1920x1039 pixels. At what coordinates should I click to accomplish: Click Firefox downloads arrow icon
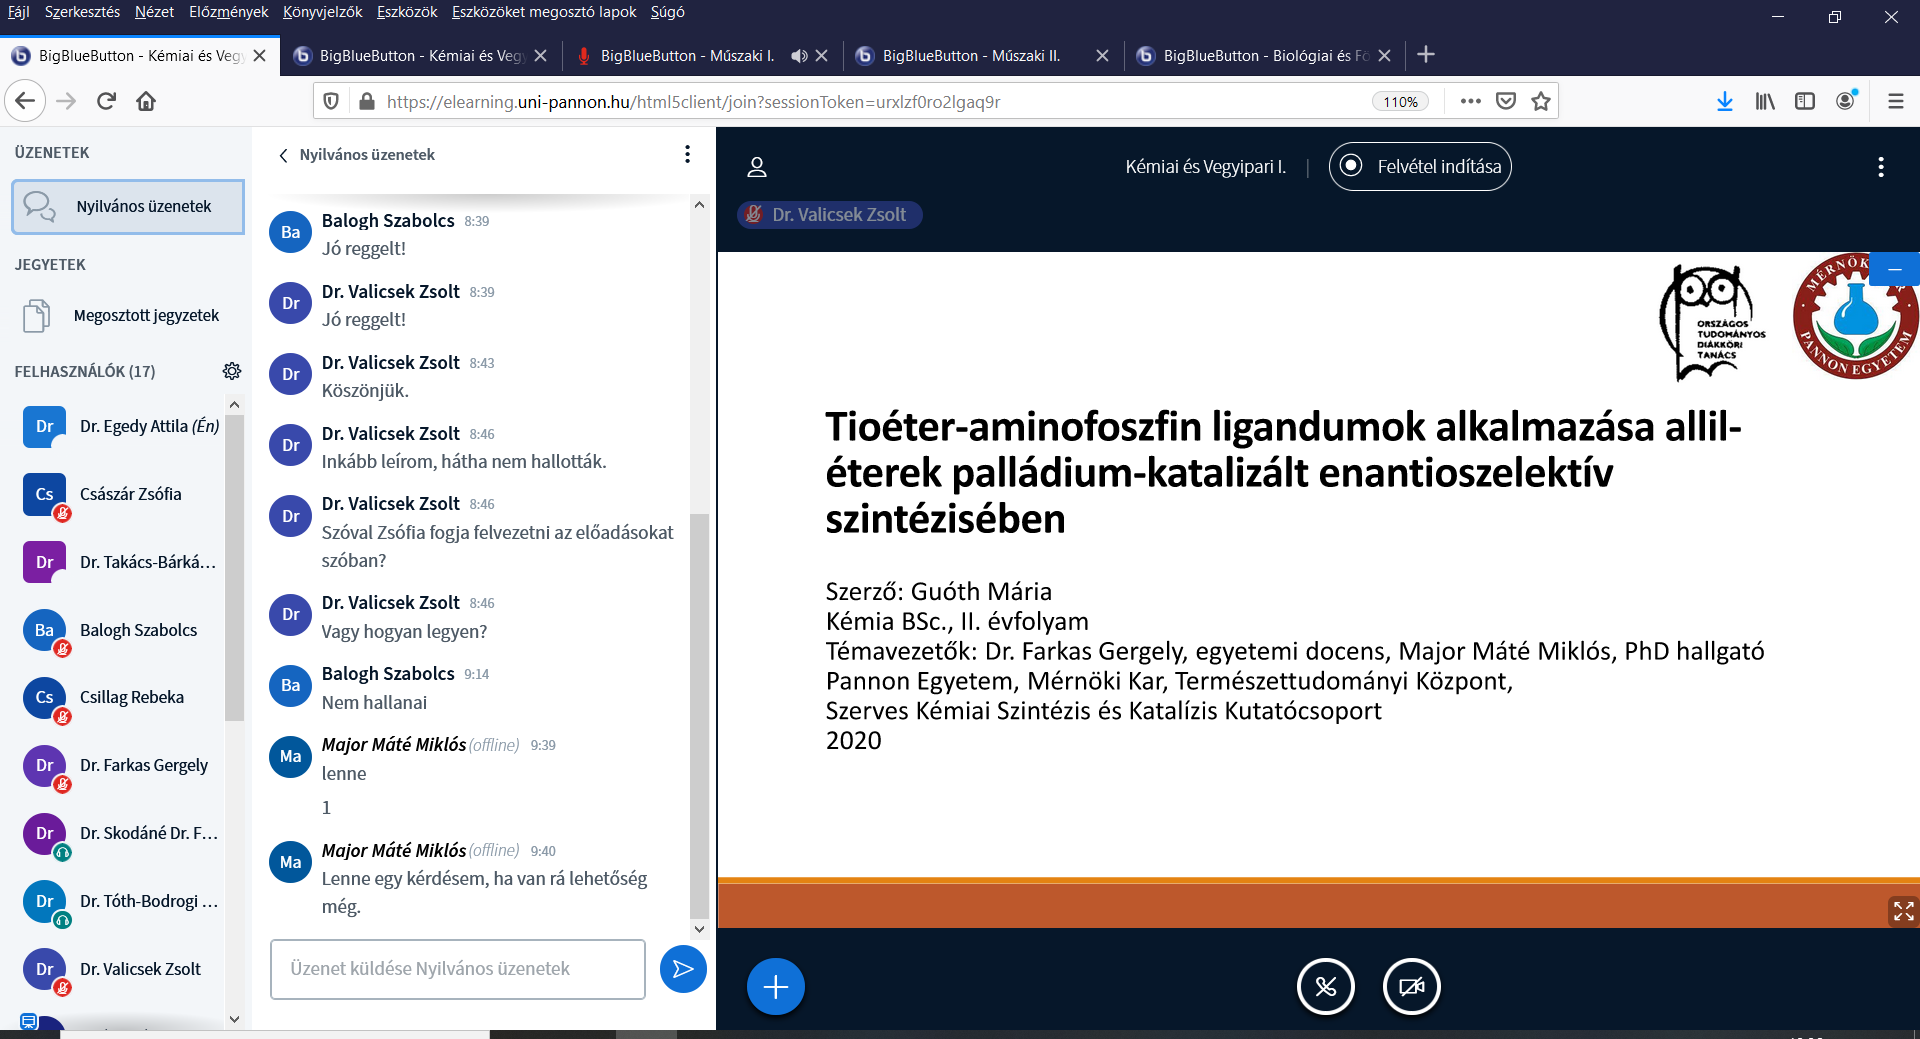tap(1724, 101)
